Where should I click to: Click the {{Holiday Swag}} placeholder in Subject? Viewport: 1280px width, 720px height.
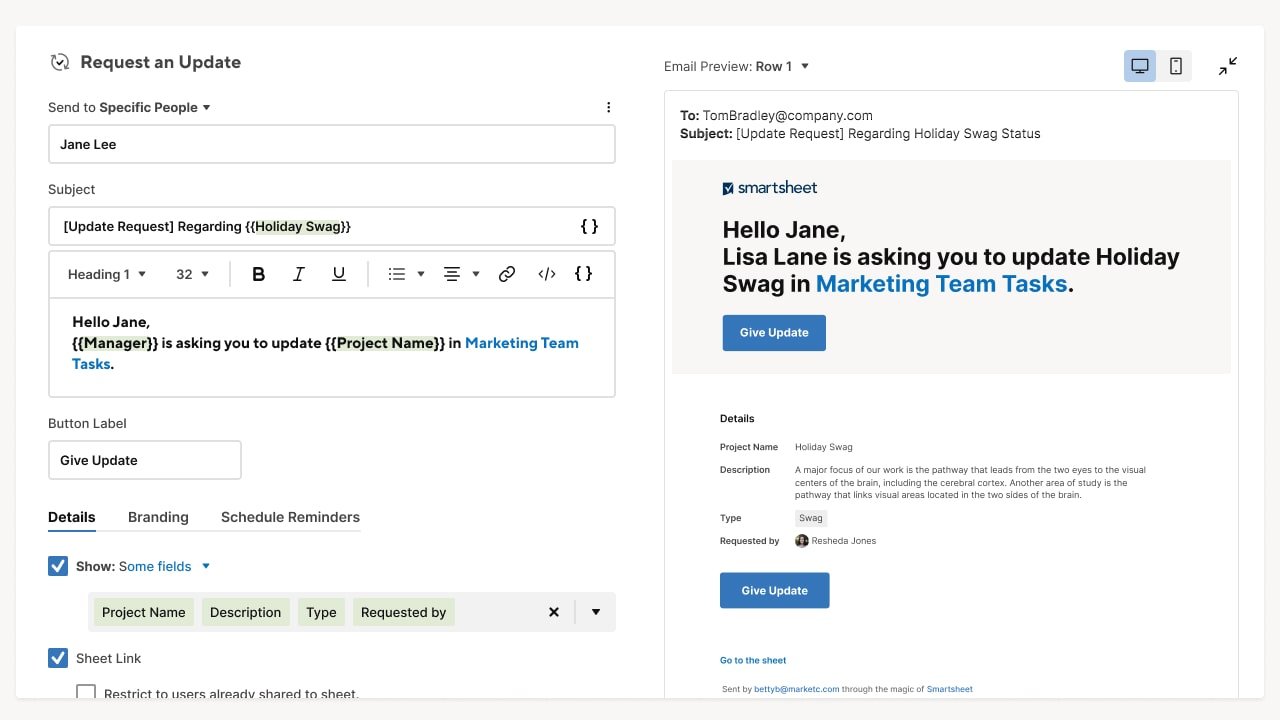298,226
